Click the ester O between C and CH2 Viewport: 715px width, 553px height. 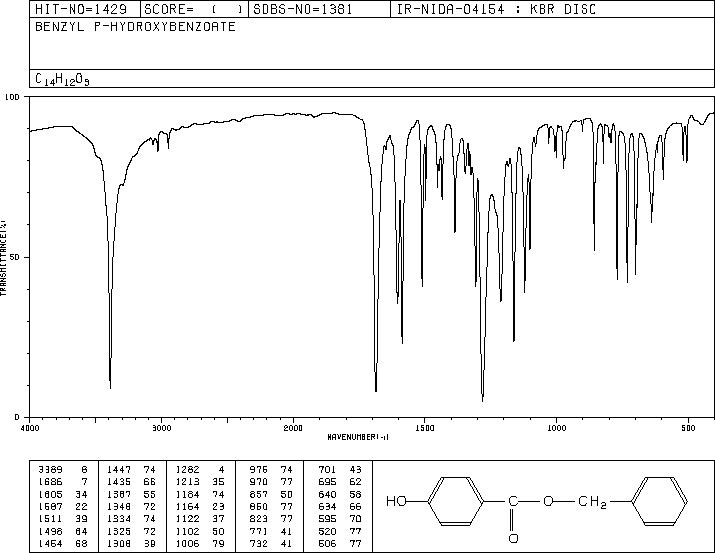[x=548, y=501]
